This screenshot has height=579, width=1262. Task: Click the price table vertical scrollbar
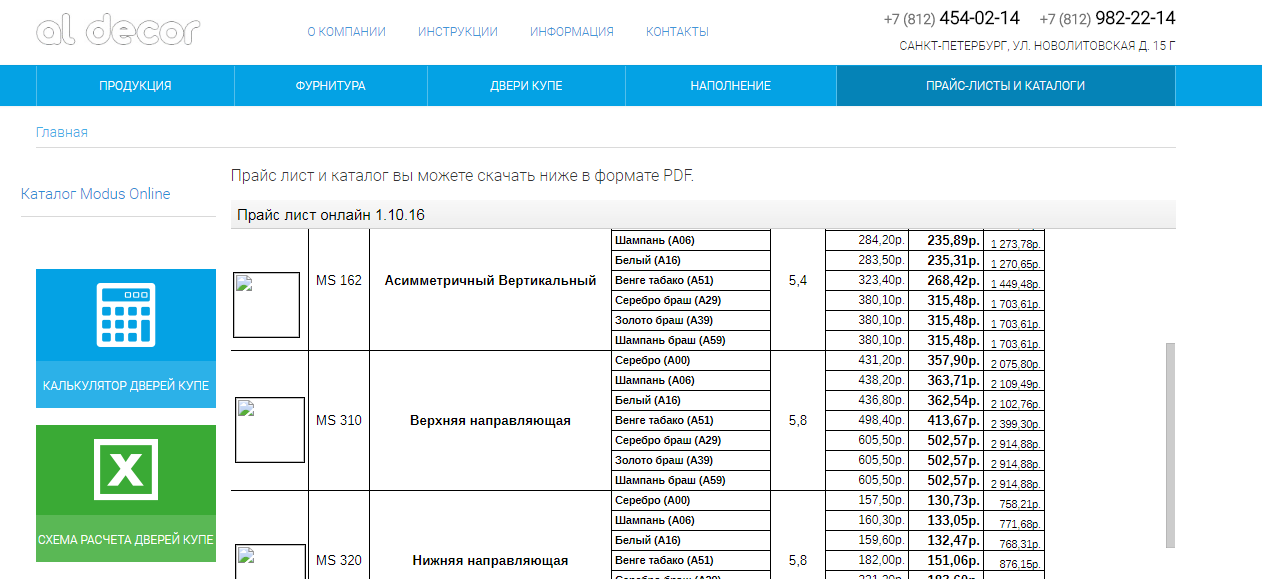coord(1170,445)
